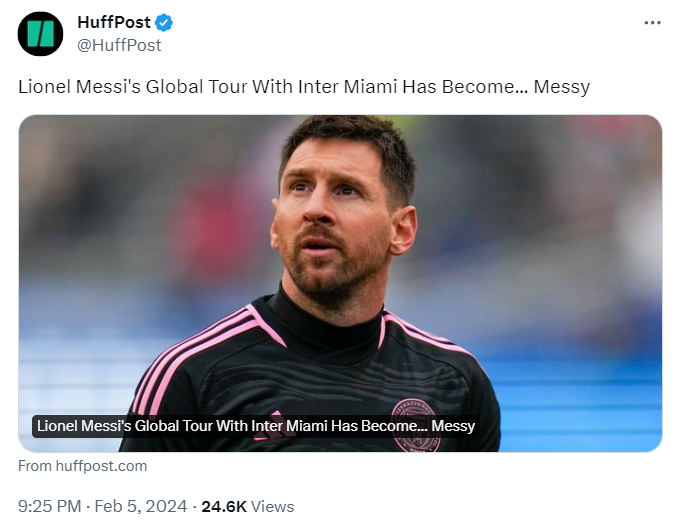Open the tweet's more options ellipsis menu
The width and height of the screenshot is (681, 522).
pos(652,23)
